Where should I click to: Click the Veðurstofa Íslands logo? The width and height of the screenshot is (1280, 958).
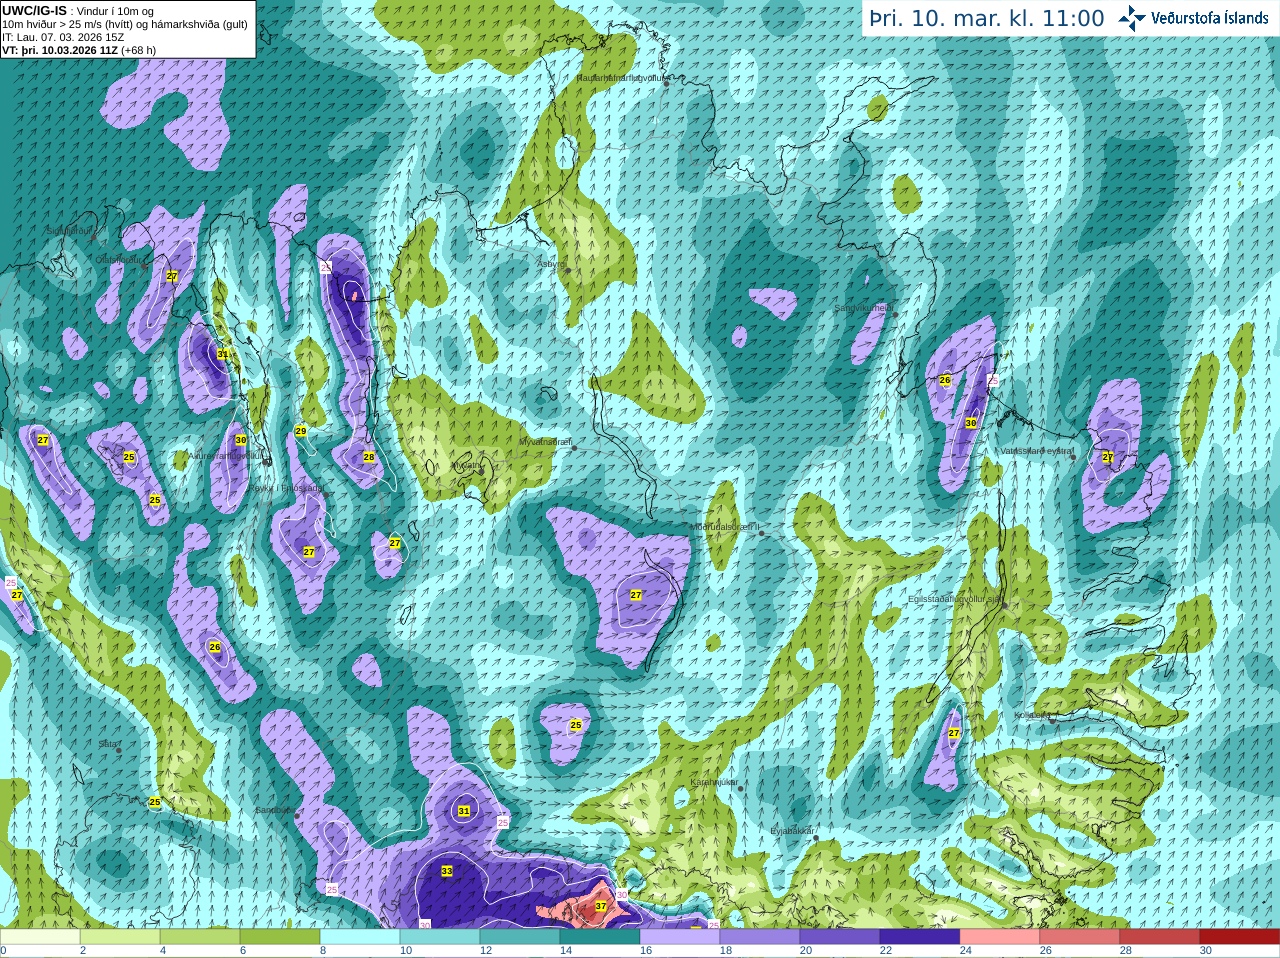point(1194,18)
